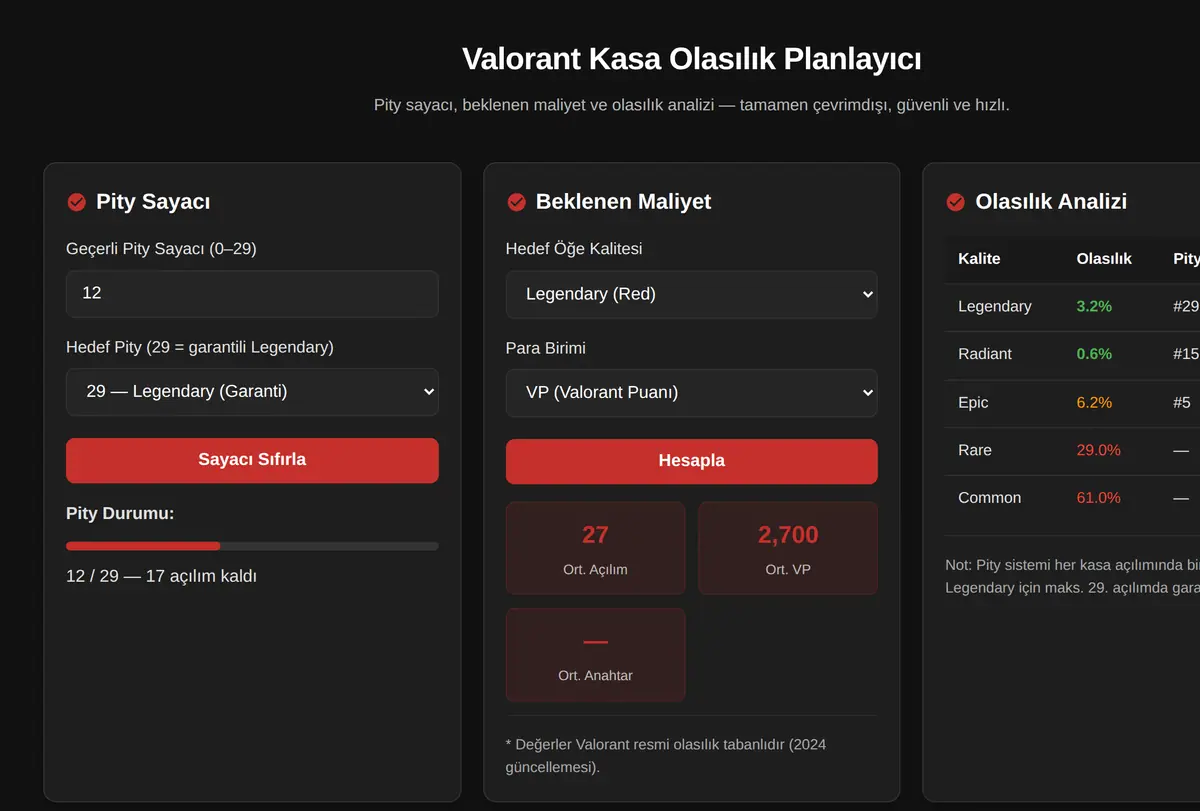This screenshot has height=811, width=1200.
Task: Click the '12 / 29 — 17 açılım kaldı' text
Action: click(x=161, y=576)
